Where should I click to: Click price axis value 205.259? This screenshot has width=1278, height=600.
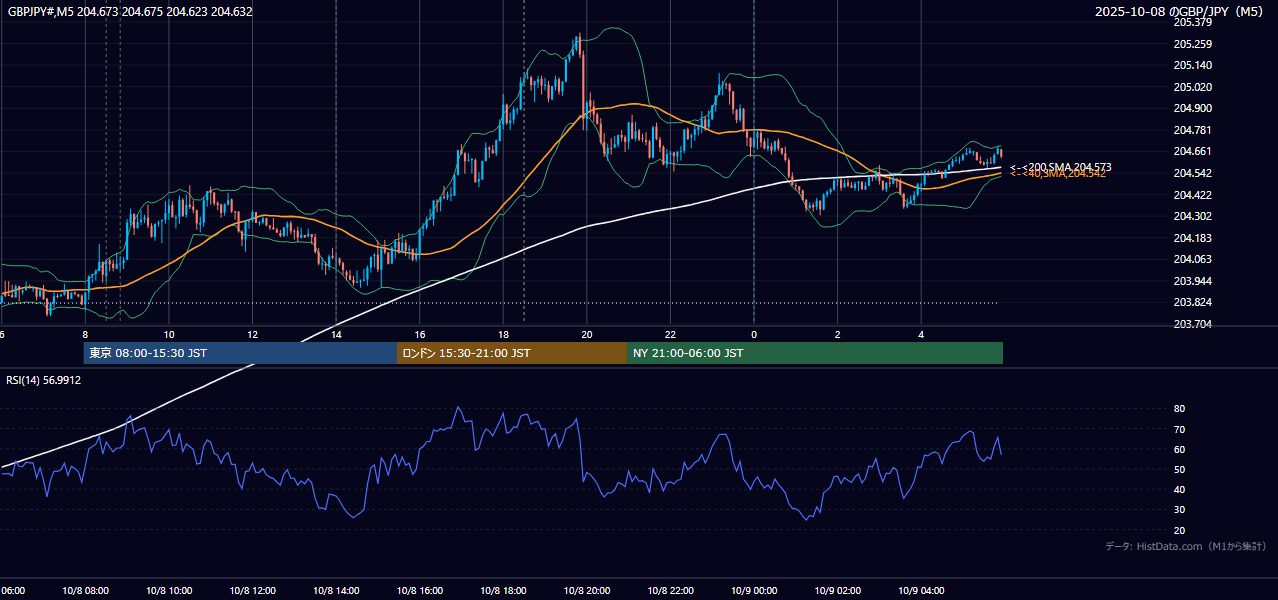pos(1192,44)
